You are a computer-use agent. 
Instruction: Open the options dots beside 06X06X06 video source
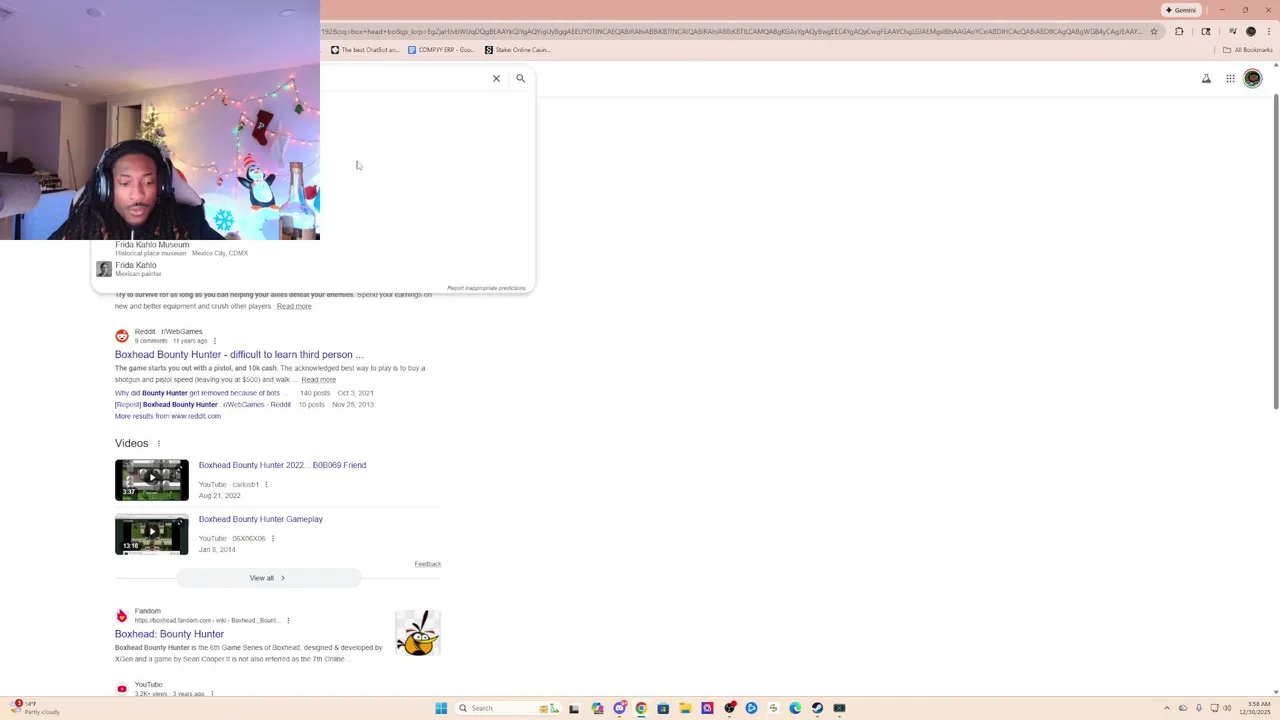272,539
